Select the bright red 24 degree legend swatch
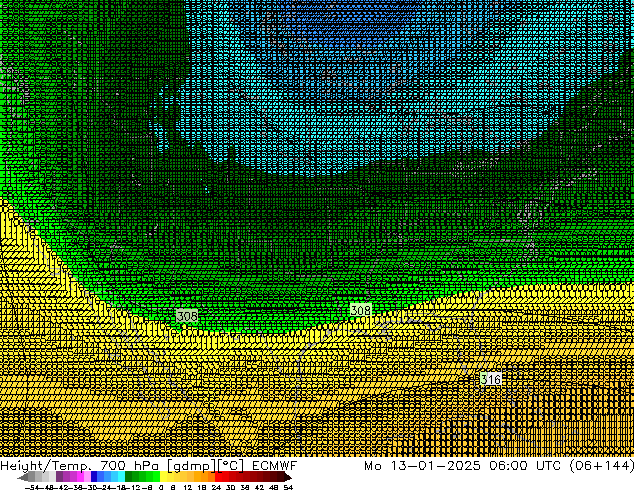The height and width of the screenshot is (490, 634). point(218,478)
